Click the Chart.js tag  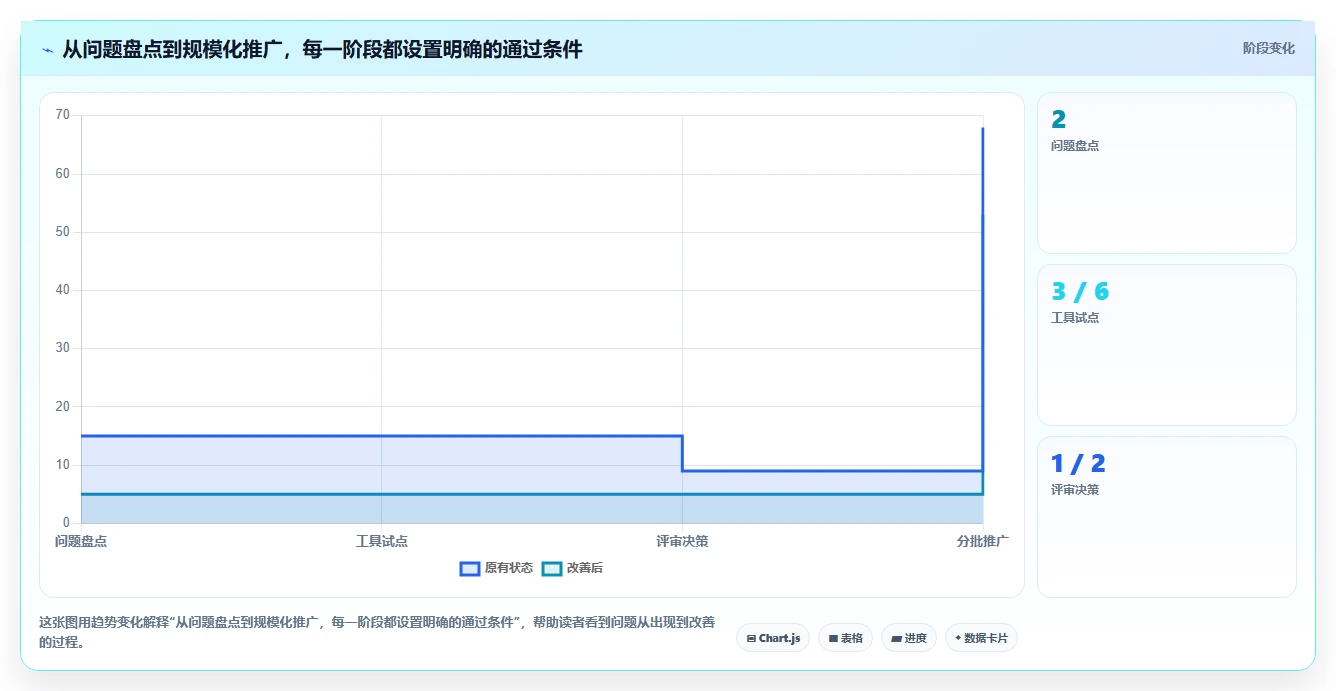tap(773, 638)
